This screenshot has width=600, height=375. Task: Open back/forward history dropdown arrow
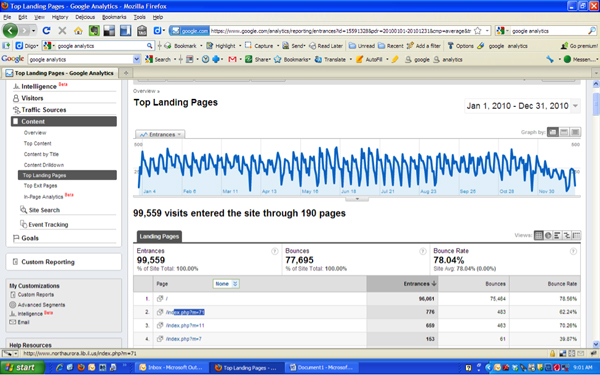pyautogui.click(x=34, y=31)
